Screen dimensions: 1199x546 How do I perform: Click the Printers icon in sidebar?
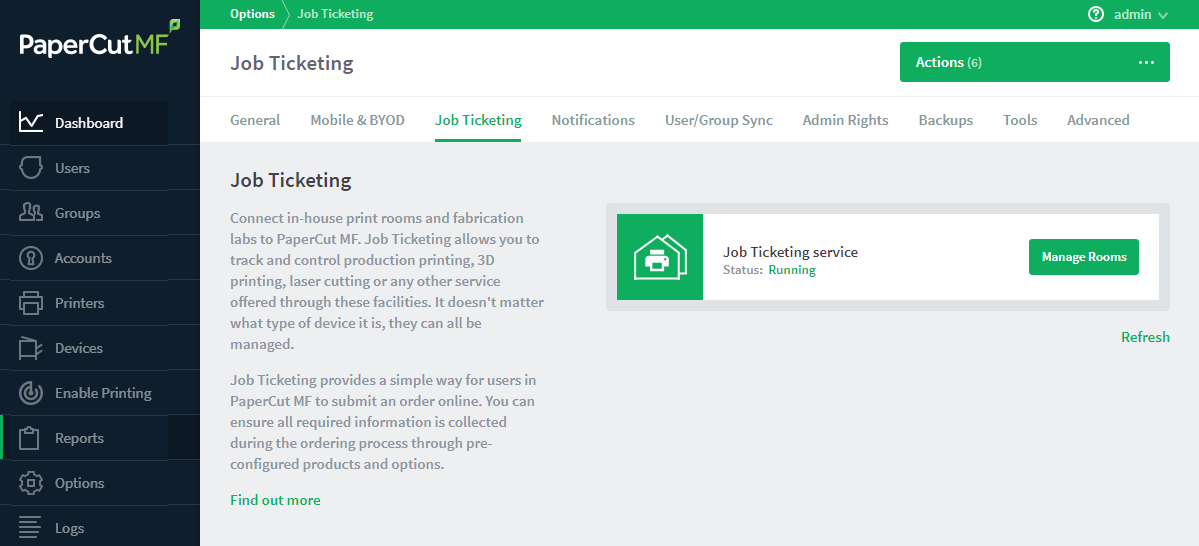click(x=31, y=303)
